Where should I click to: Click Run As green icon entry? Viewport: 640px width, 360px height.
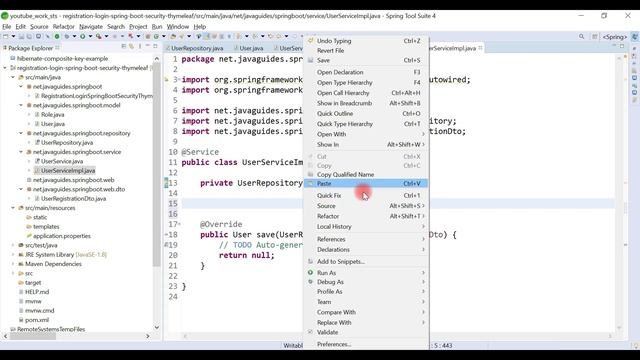click(310, 272)
